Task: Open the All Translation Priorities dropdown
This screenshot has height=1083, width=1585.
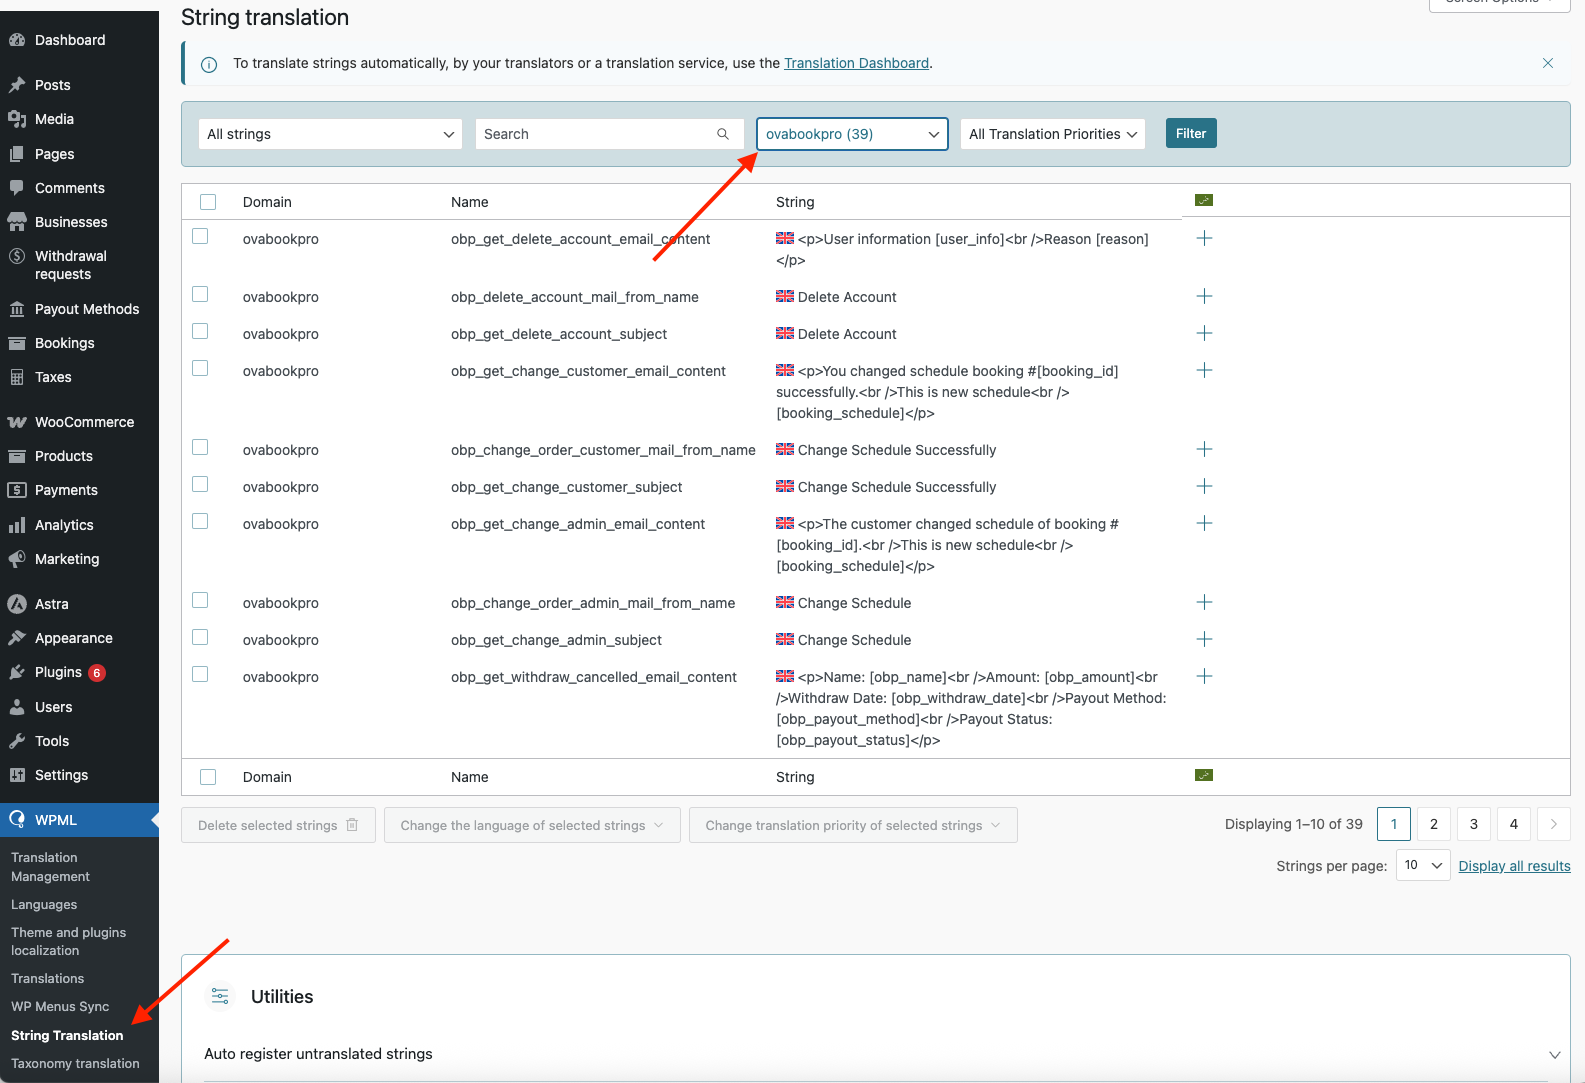Action: pos(1052,134)
